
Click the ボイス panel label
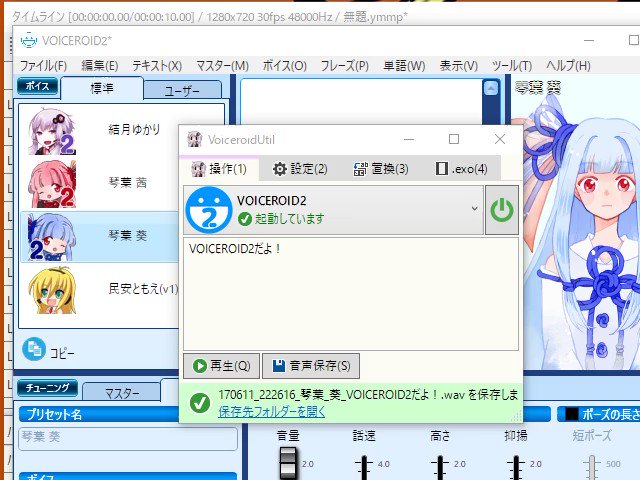(38, 86)
